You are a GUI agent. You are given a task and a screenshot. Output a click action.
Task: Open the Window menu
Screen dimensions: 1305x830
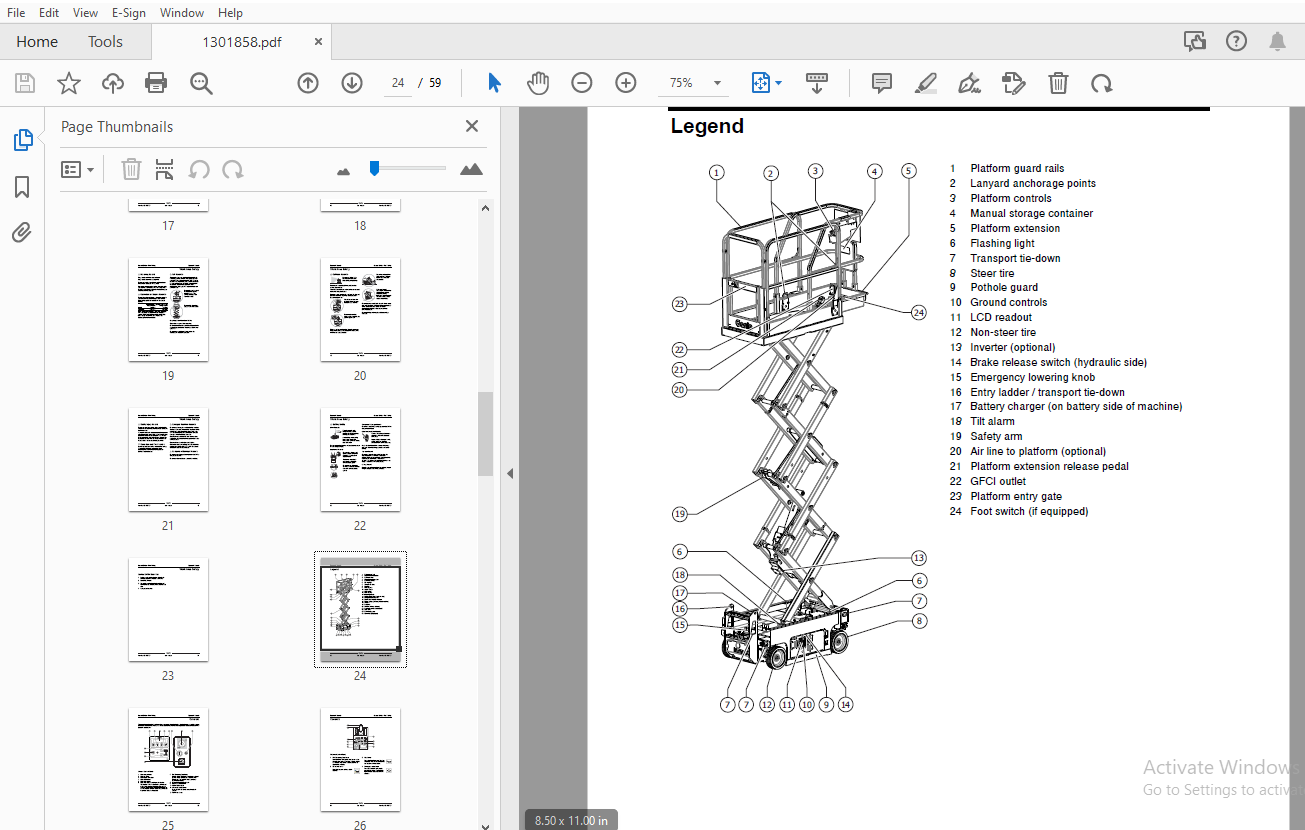(x=182, y=12)
